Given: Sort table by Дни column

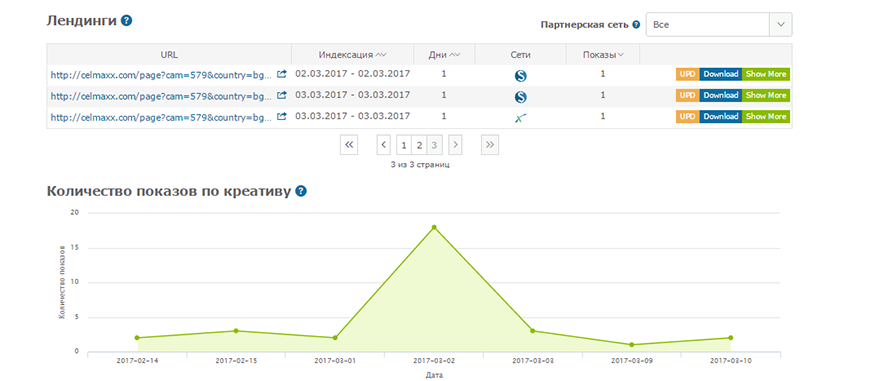Looking at the screenshot, I should click(x=444, y=55).
